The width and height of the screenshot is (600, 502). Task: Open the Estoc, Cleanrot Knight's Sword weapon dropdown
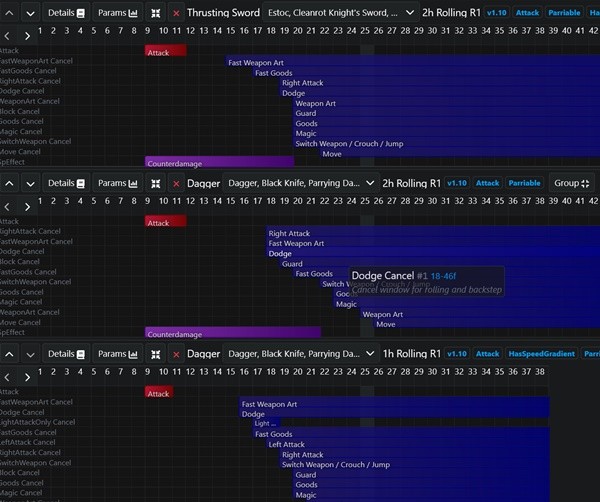pyautogui.click(x=339, y=13)
